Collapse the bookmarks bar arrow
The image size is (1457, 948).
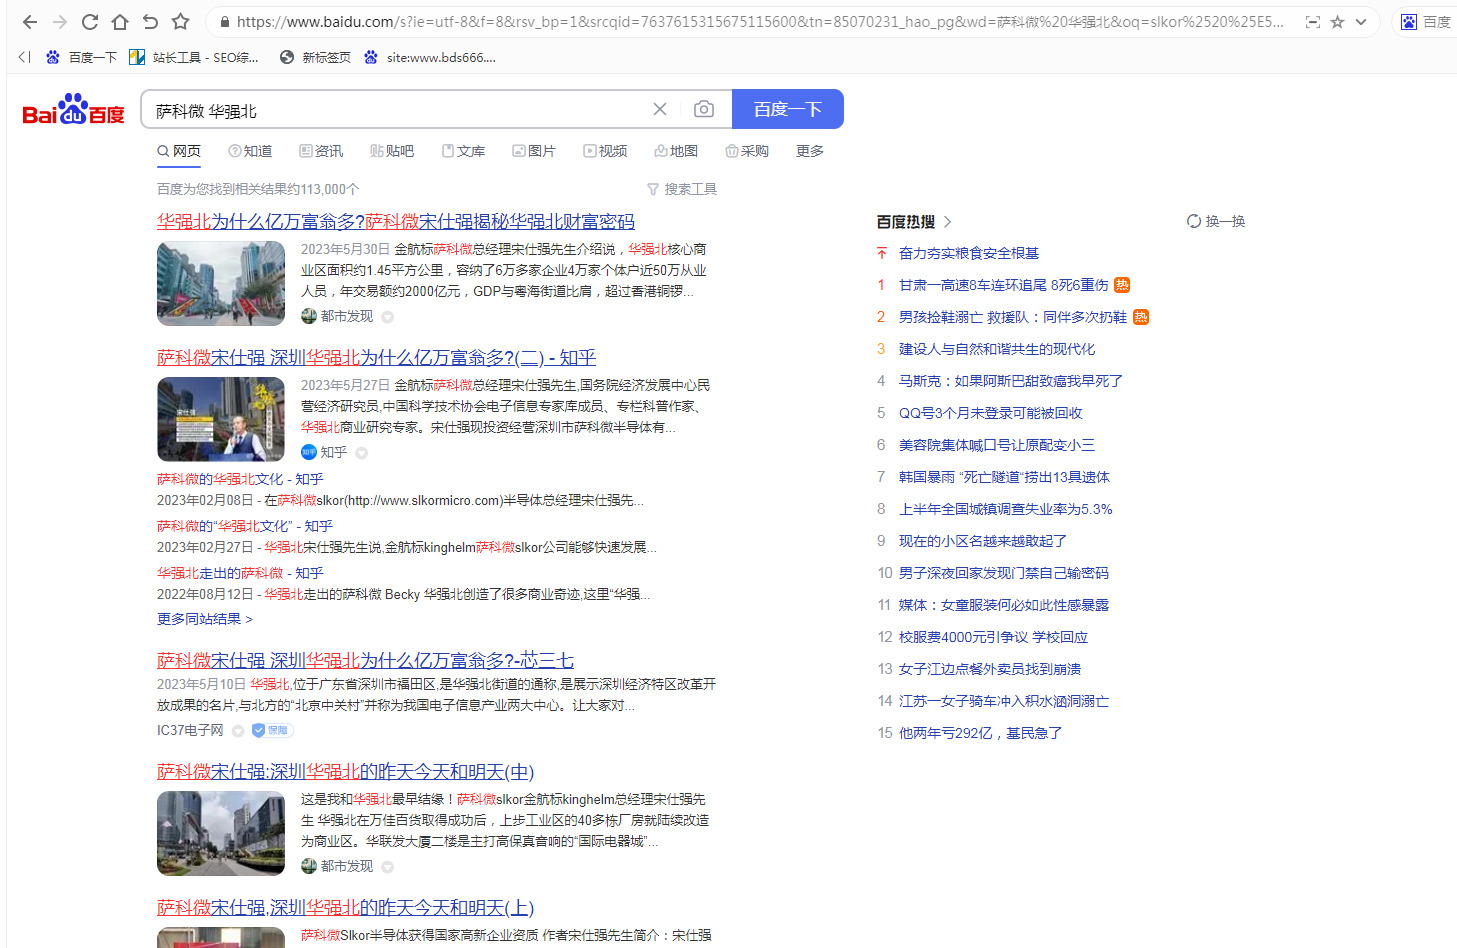click(24, 57)
